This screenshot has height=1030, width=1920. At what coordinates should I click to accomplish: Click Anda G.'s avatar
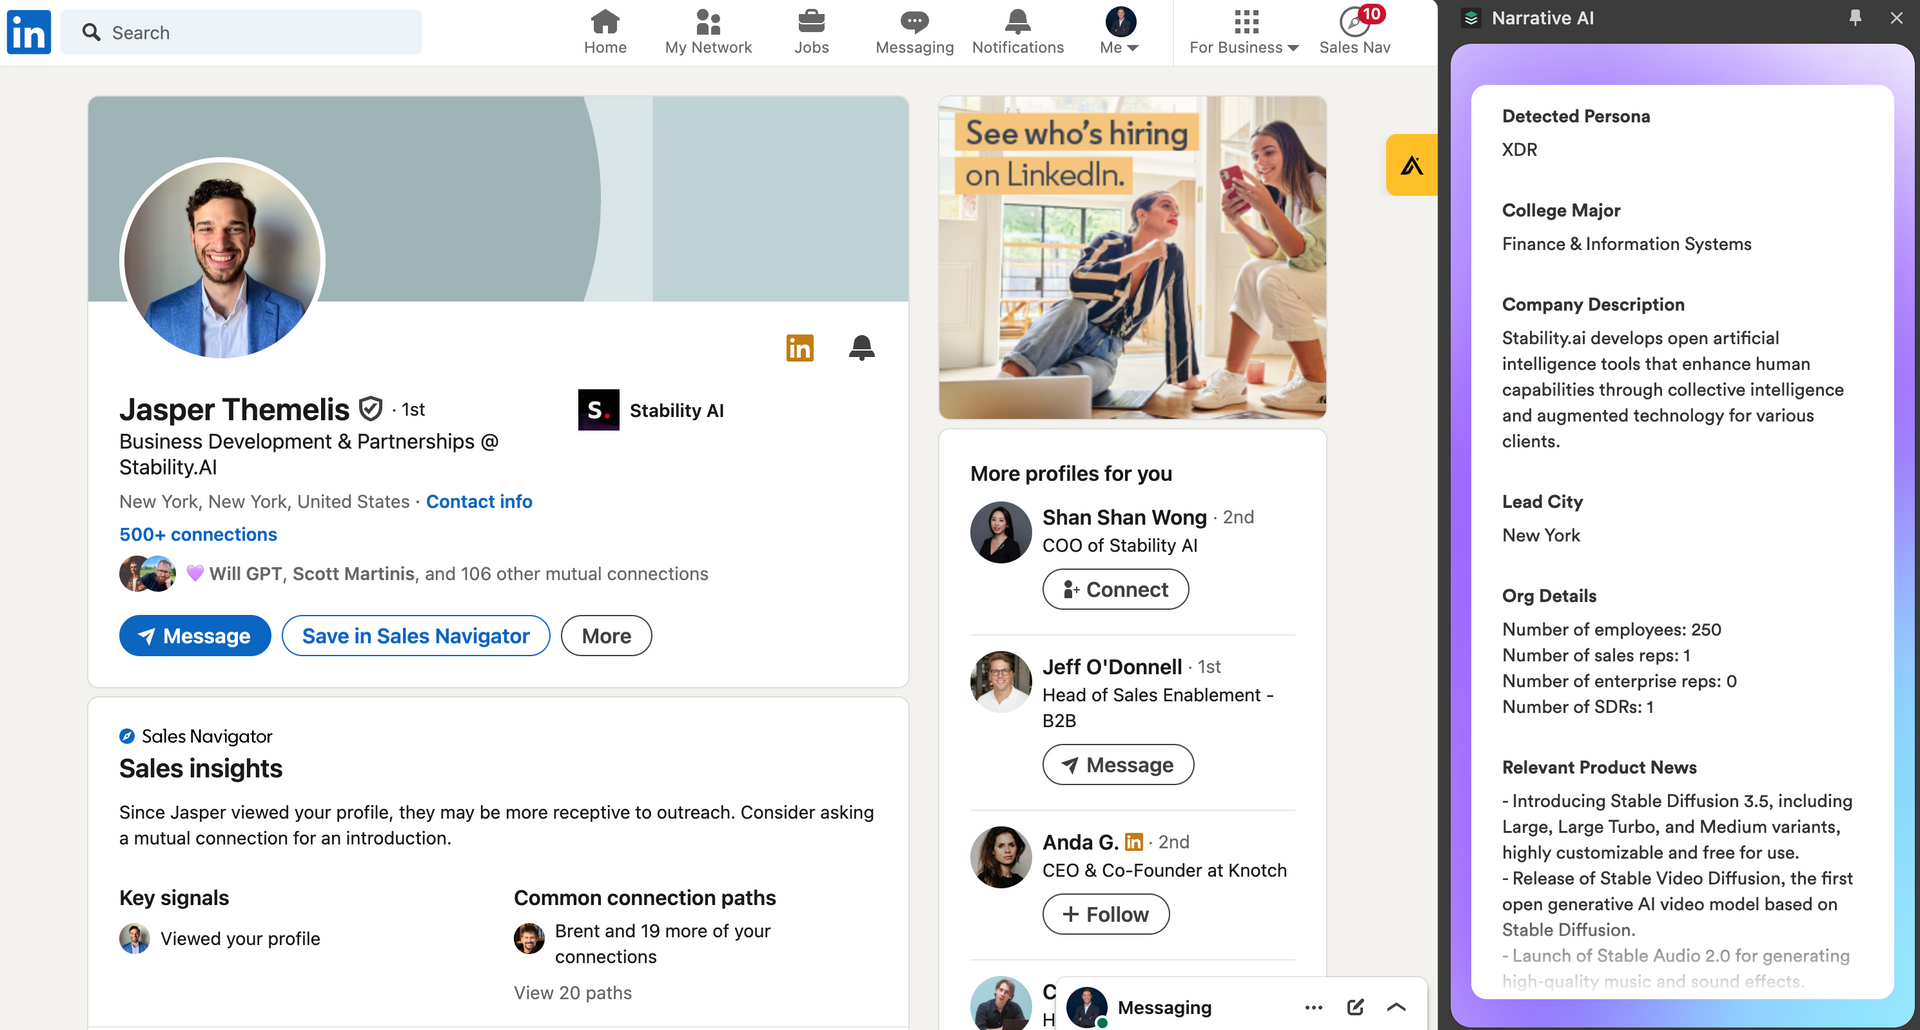(1000, 857)
